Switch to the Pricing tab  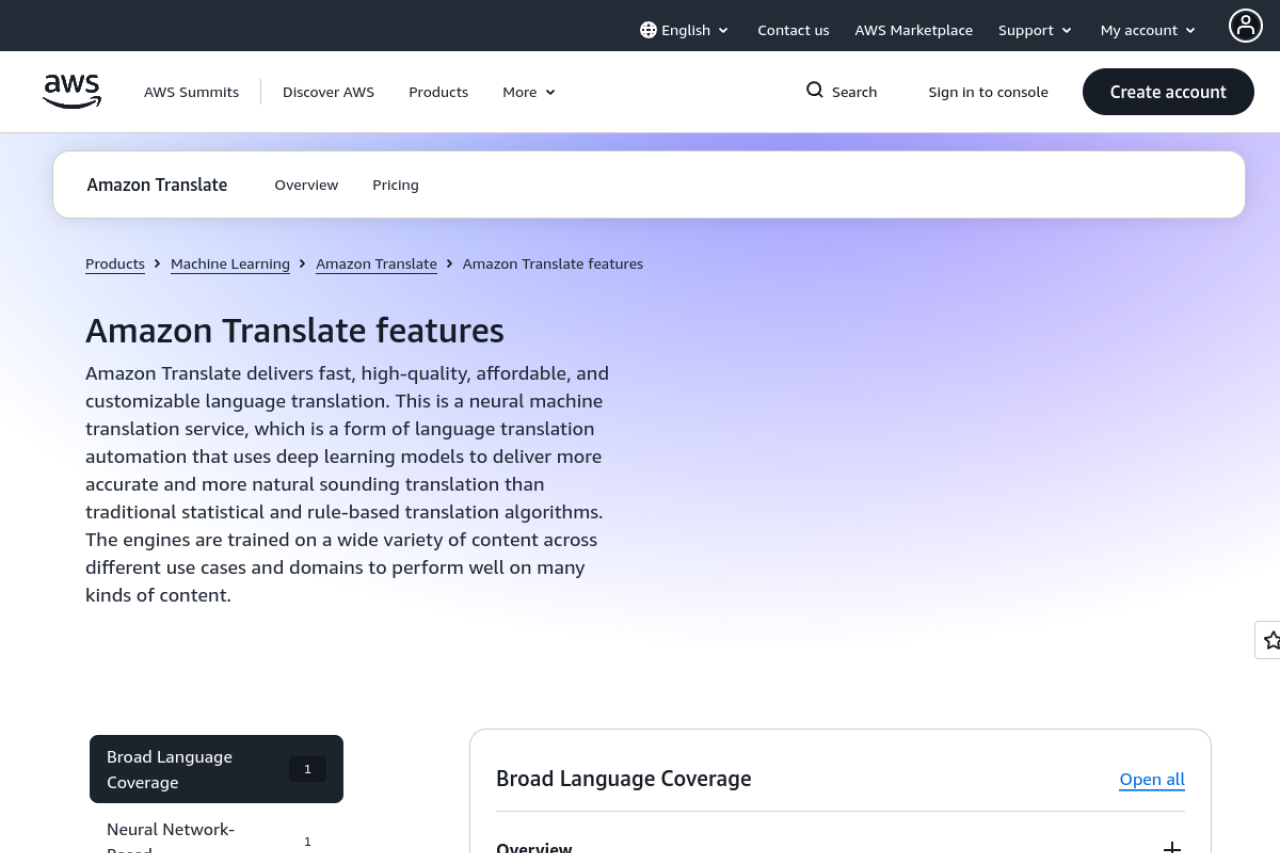pos(395,185)
